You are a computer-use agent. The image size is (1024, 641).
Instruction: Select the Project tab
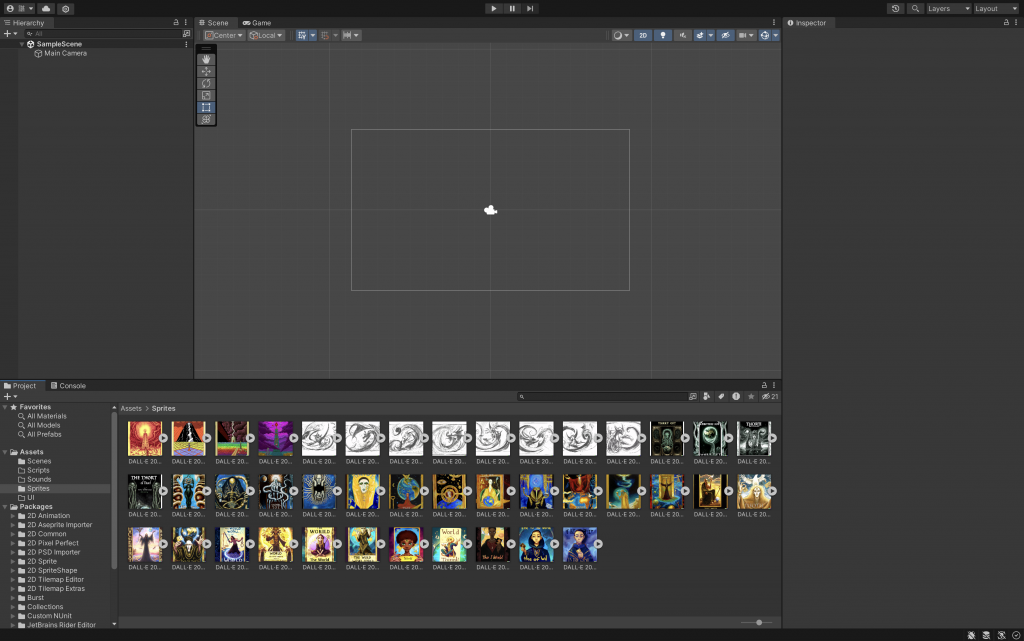point(21,386)
